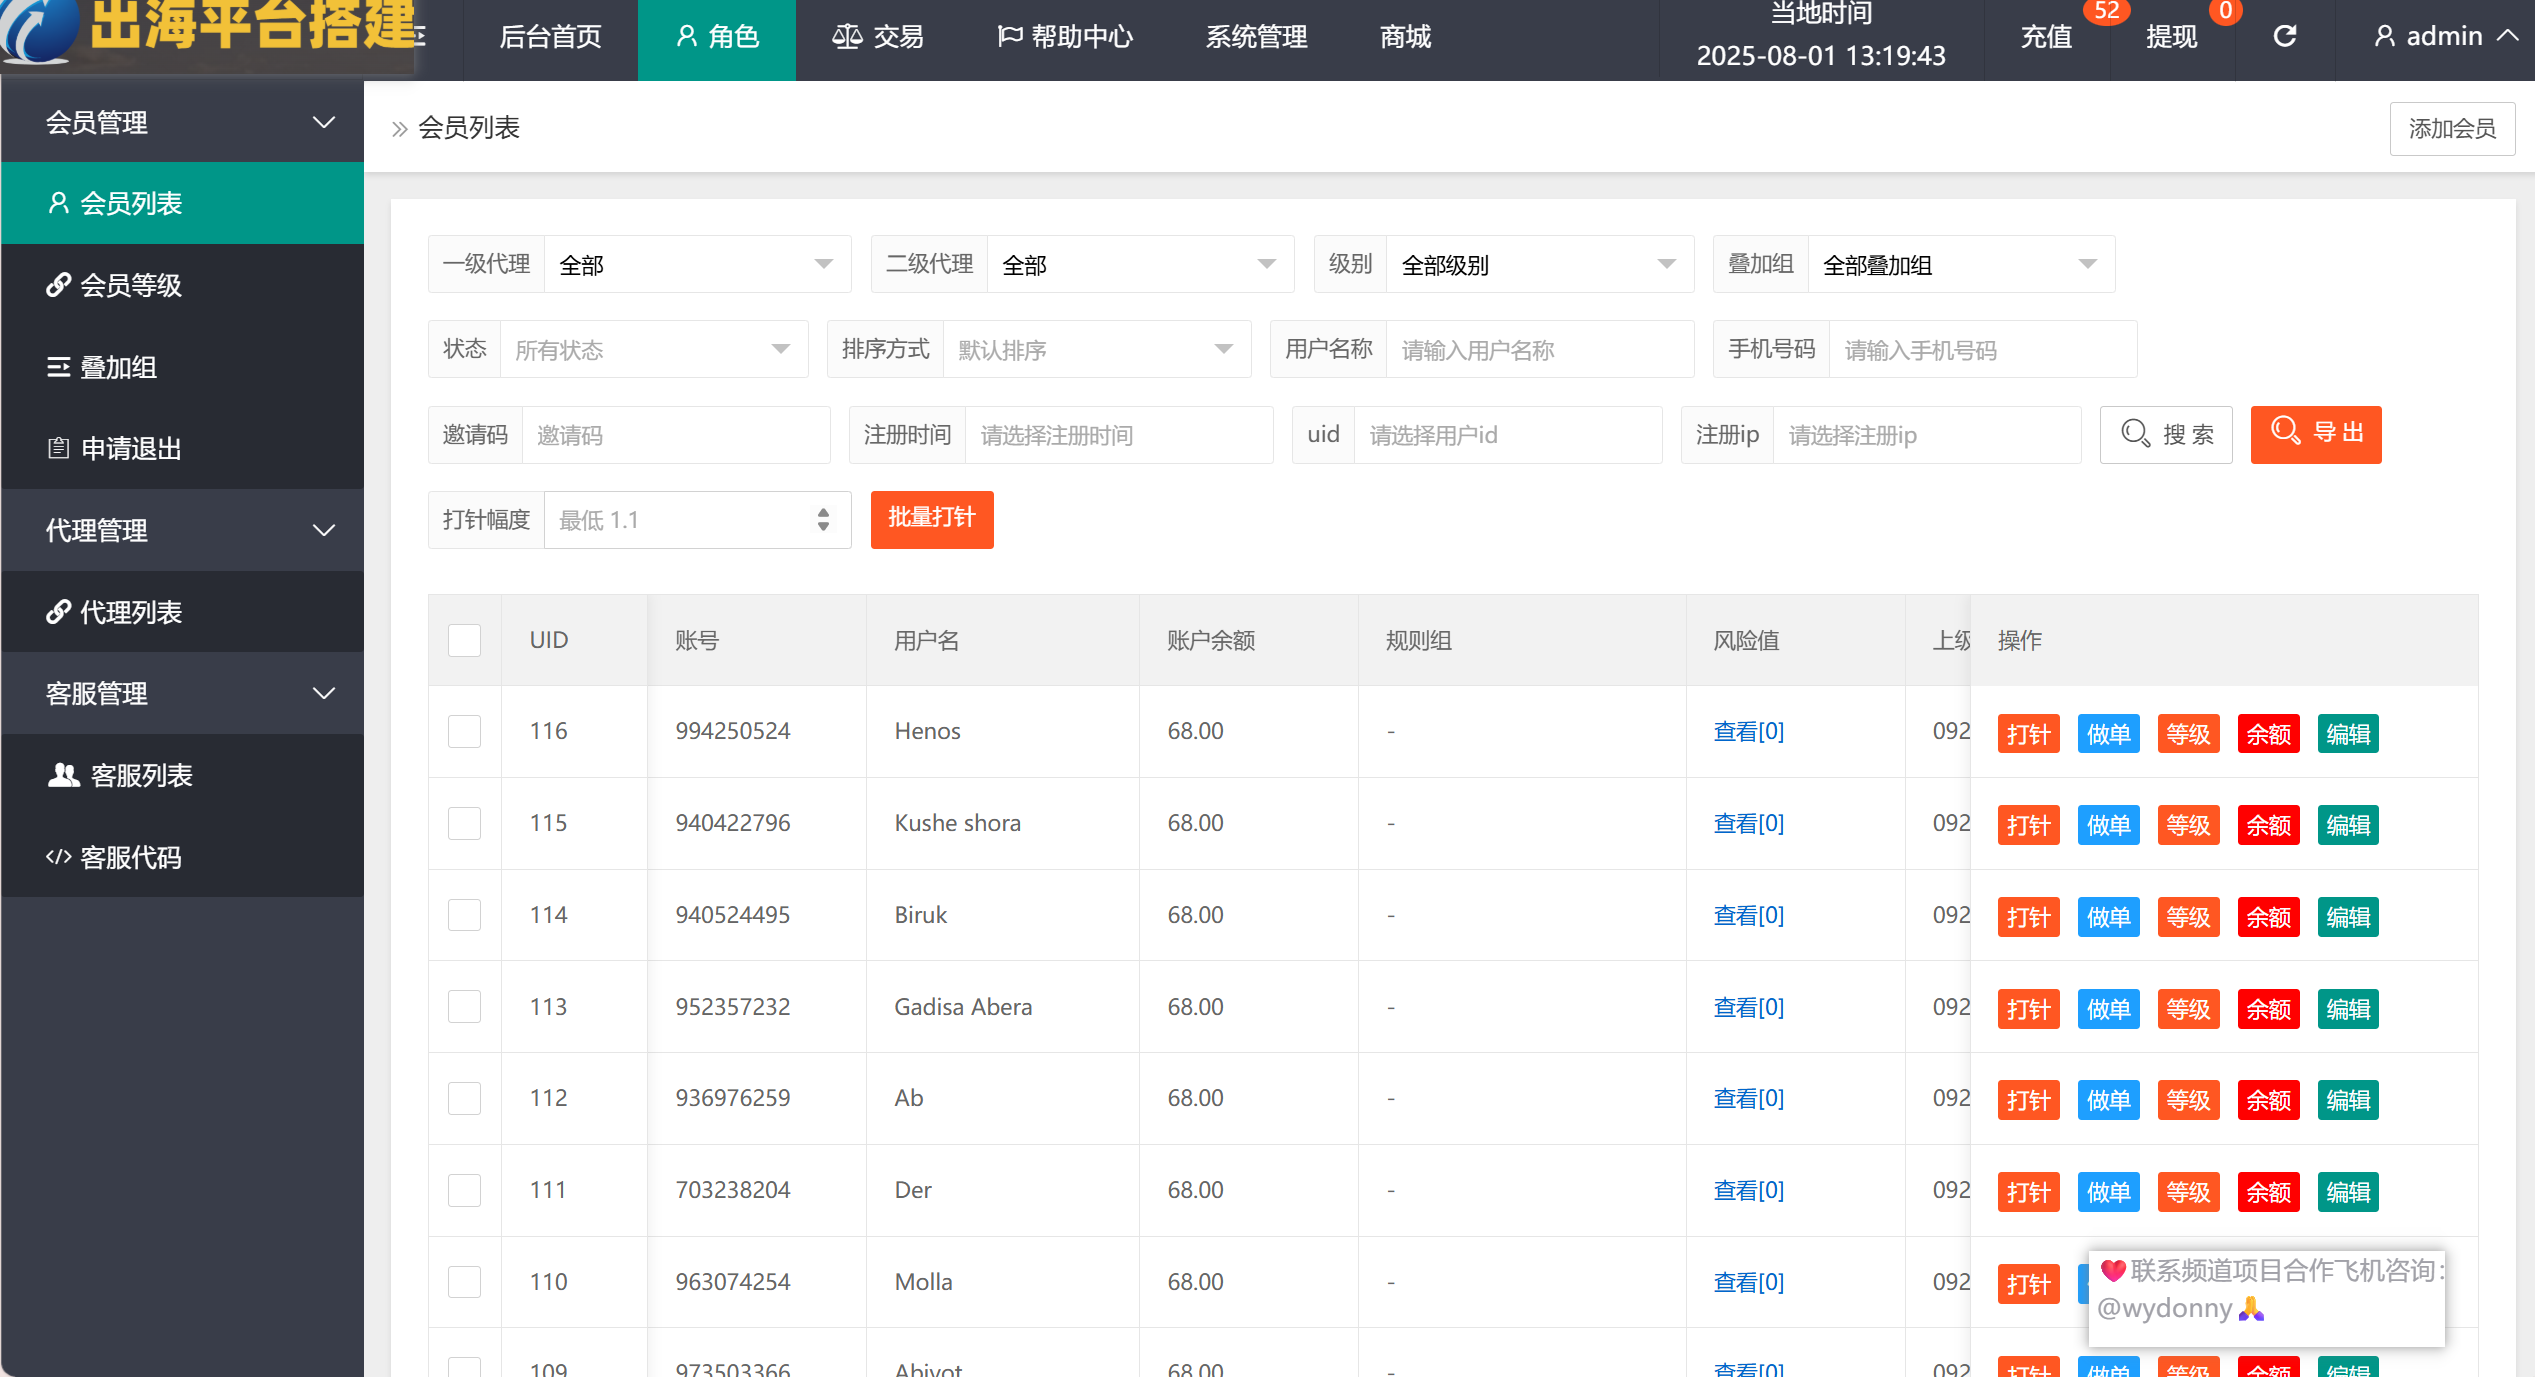Viewport: 2535px width, 1377px height.
Task: Open the 一级代理 dropdown
Action: [x=697, y=264]
